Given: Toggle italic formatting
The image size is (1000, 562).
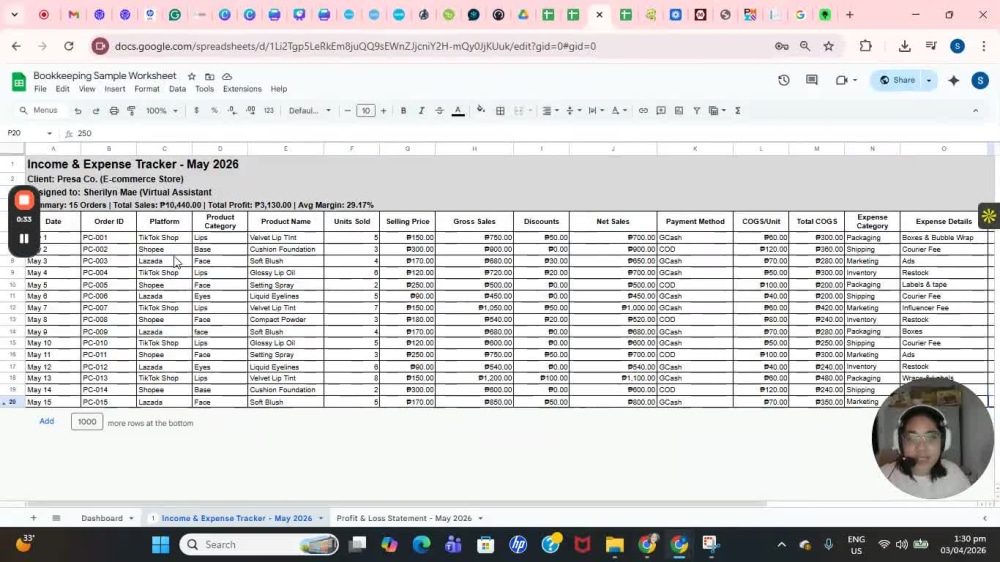Looking at the screenshot, I should click(x=421, y=111).
